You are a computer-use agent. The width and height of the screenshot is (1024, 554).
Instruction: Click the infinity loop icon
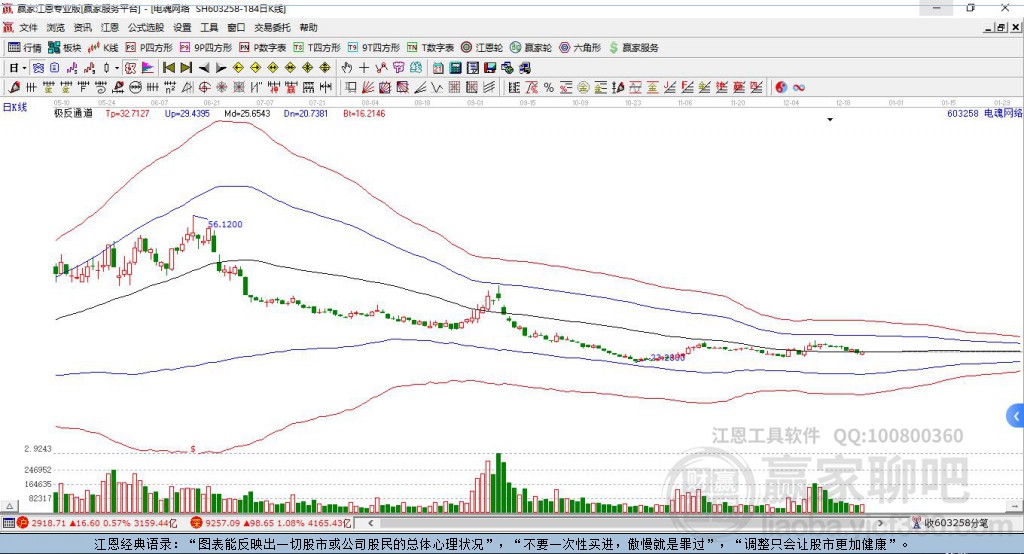click(799, 88)
